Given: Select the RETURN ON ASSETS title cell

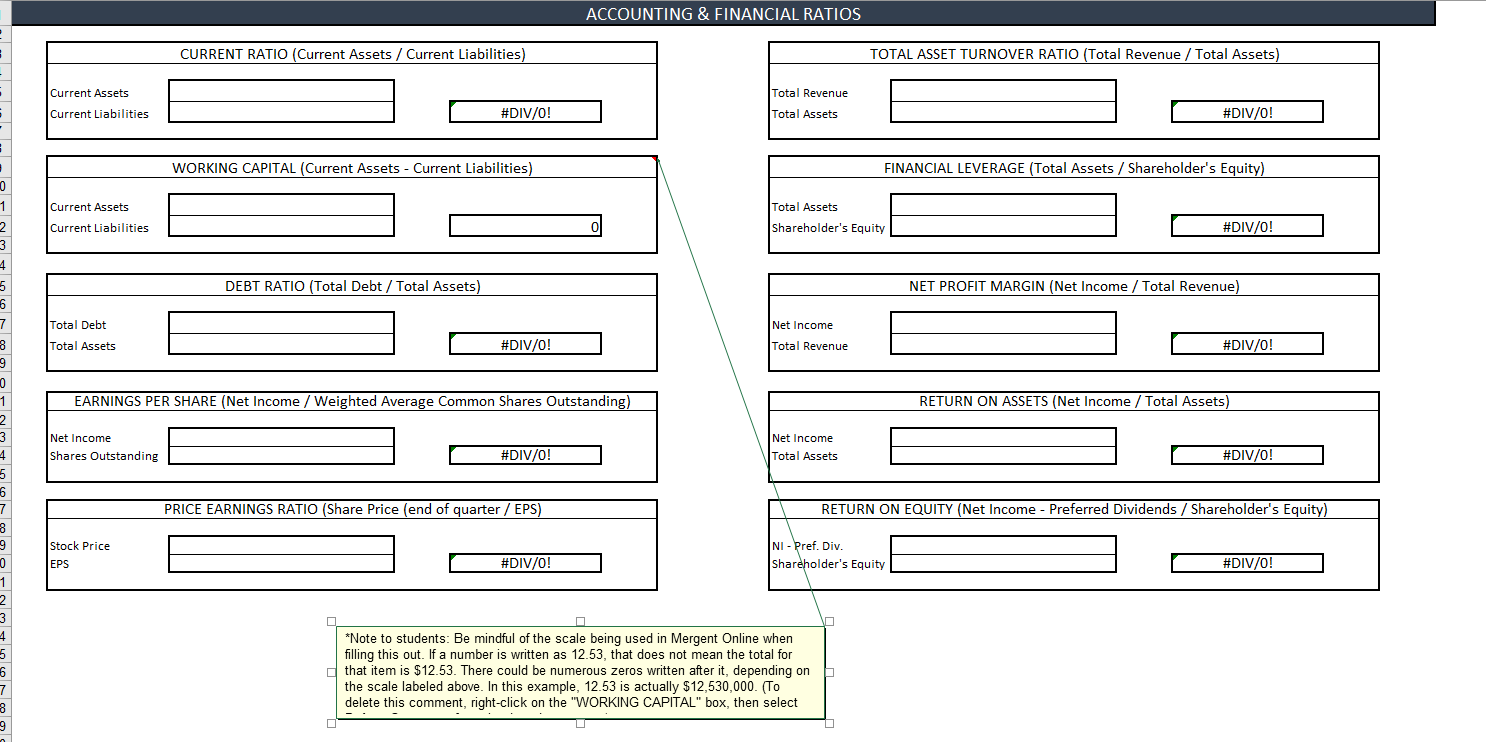Looking at the screenshot, I should [x=1074, y=401].
